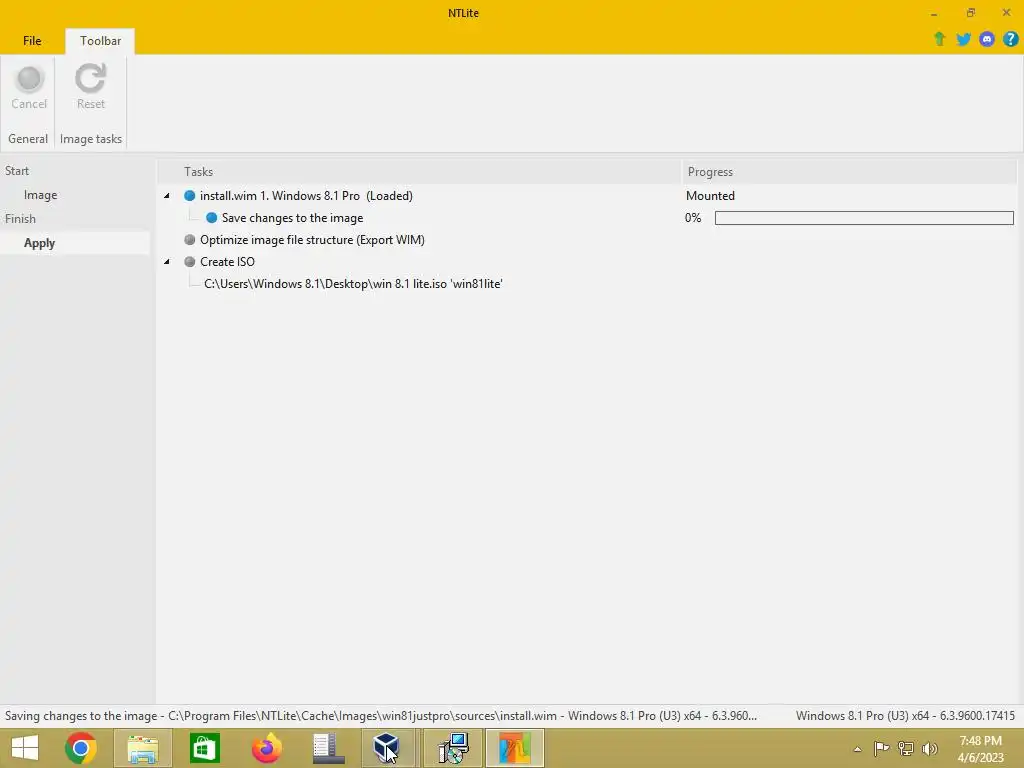Collapse the Create ISO tree node
Screen dimensions: 1024x768
pos(167,261)
